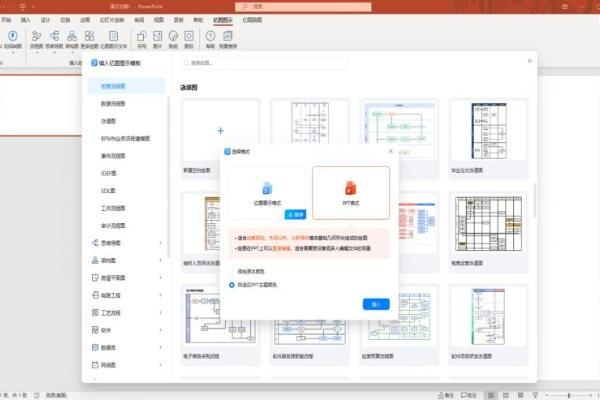Open the 流程图 flowchart ribbon icon
The image size is (600, 400).
point(36,36)
